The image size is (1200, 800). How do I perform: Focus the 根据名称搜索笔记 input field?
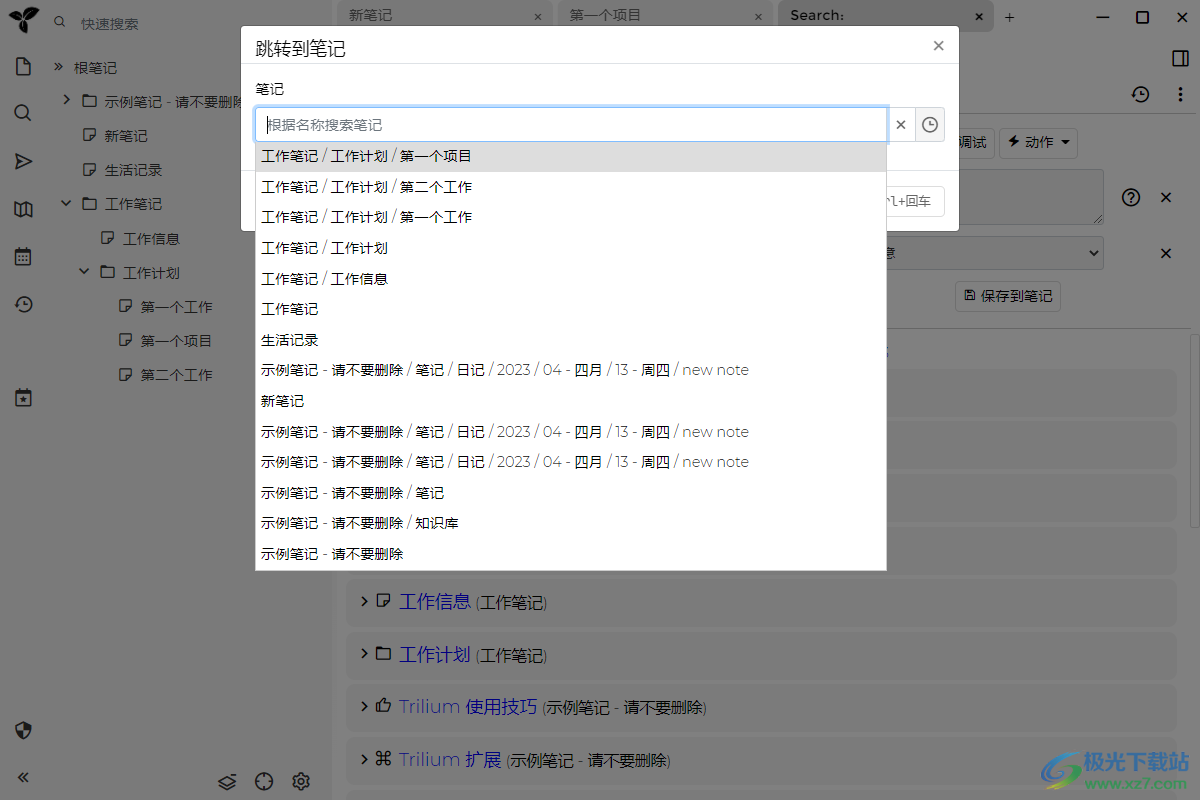coord(571,125)
